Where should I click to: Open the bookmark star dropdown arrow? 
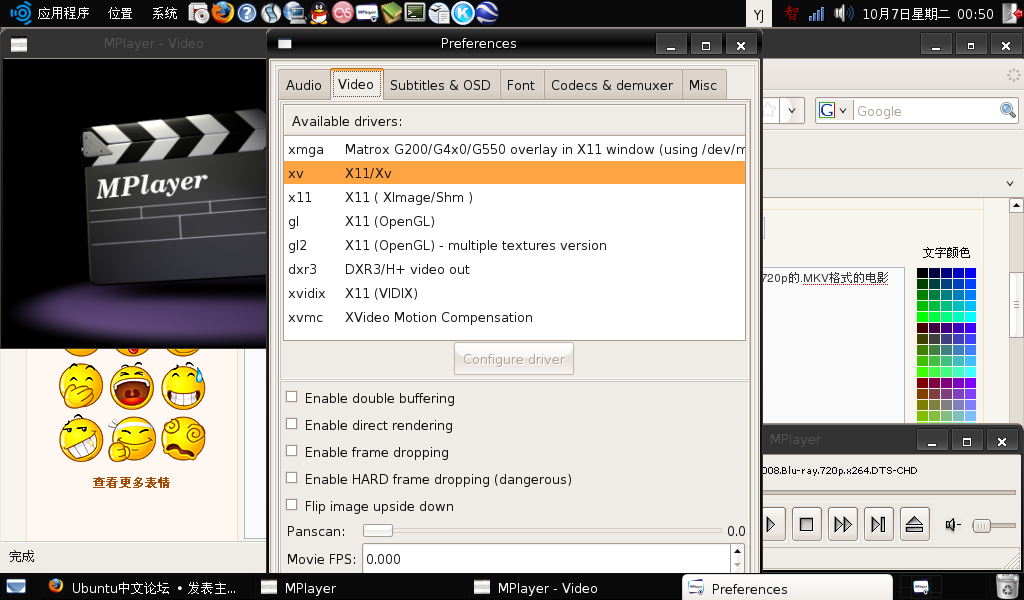tap(792, 110)
